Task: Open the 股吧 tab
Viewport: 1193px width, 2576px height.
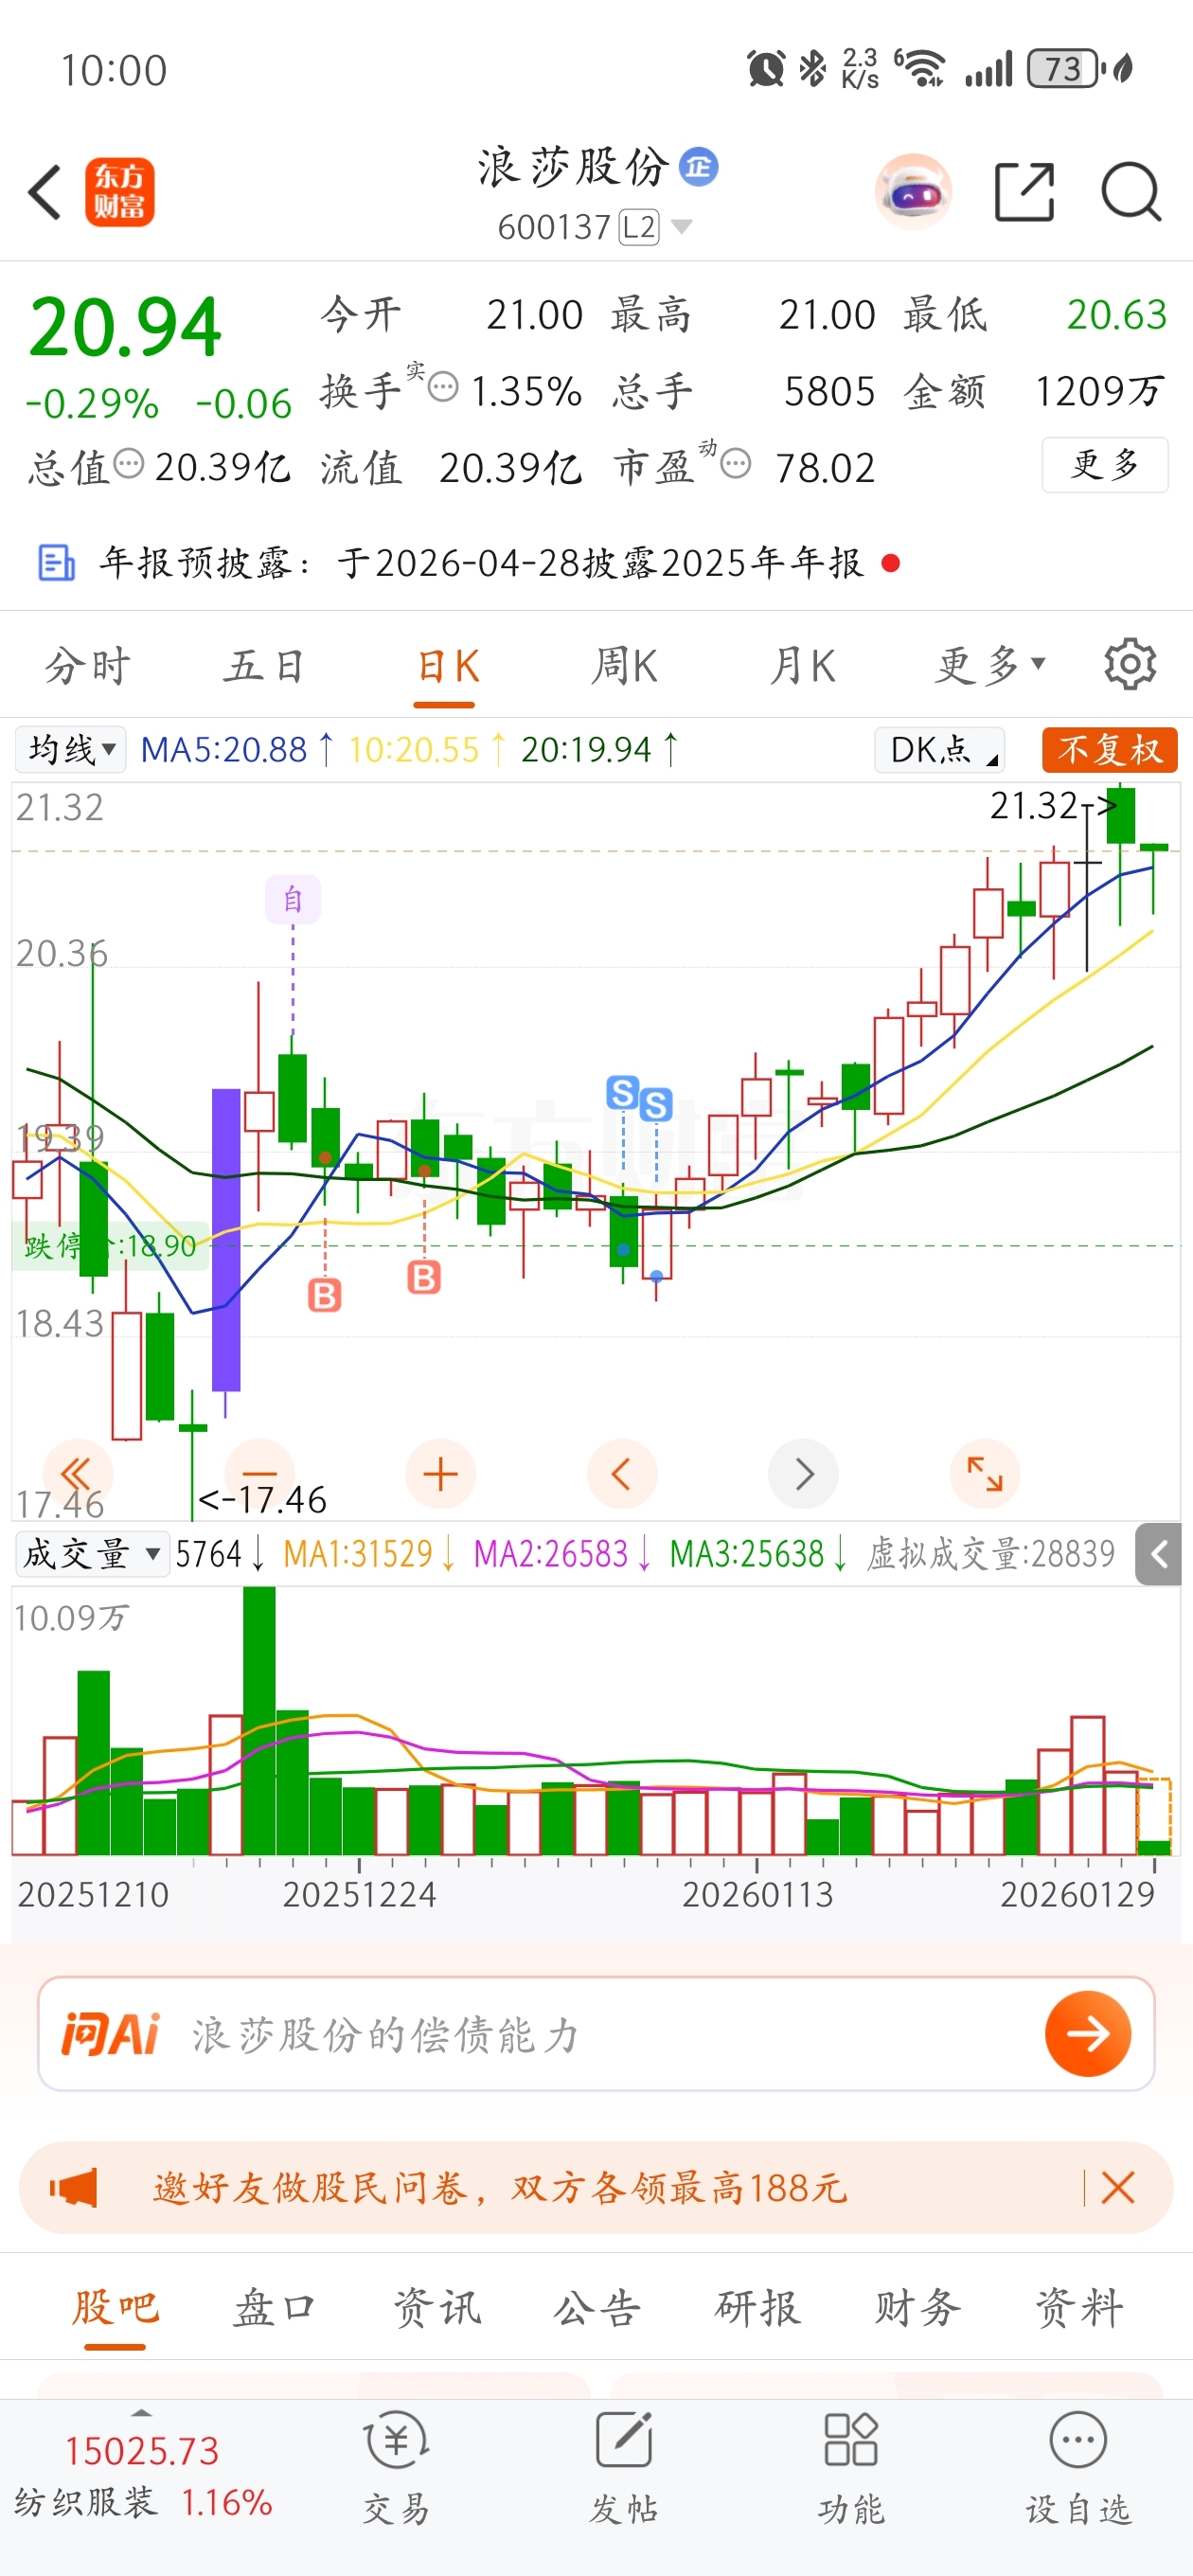Action: (x=115, y=2308)
